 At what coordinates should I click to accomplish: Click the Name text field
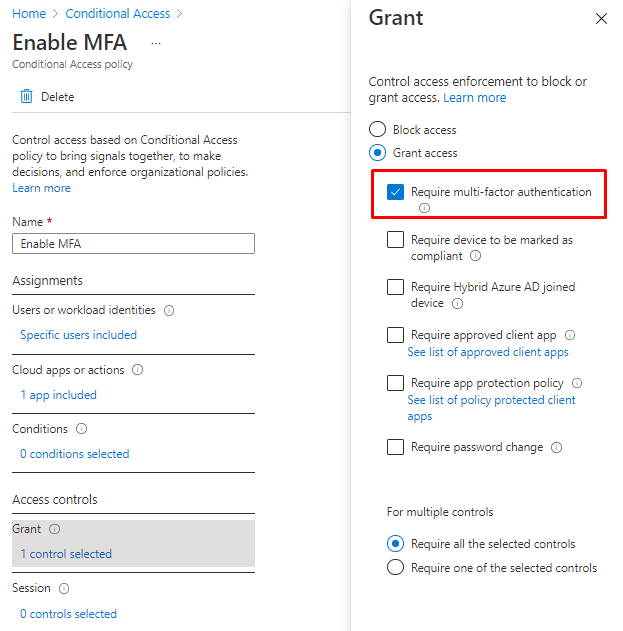133,244
